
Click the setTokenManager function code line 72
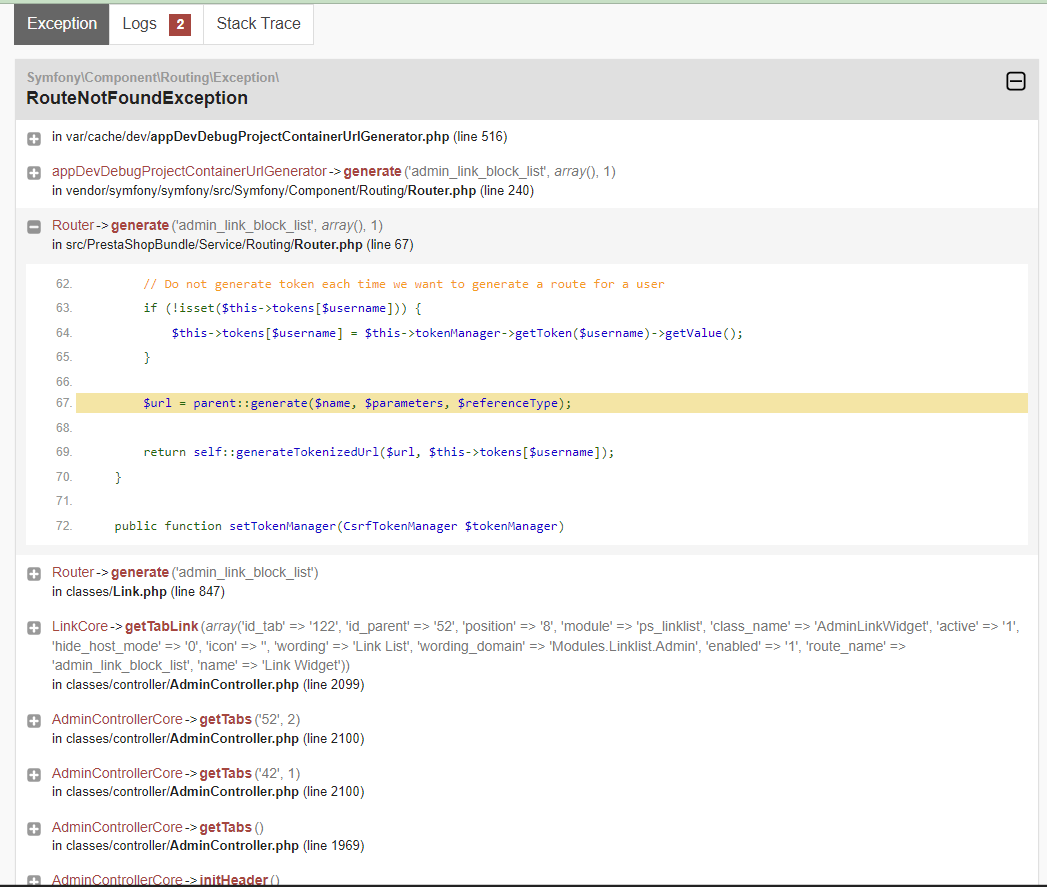(339, 526)
